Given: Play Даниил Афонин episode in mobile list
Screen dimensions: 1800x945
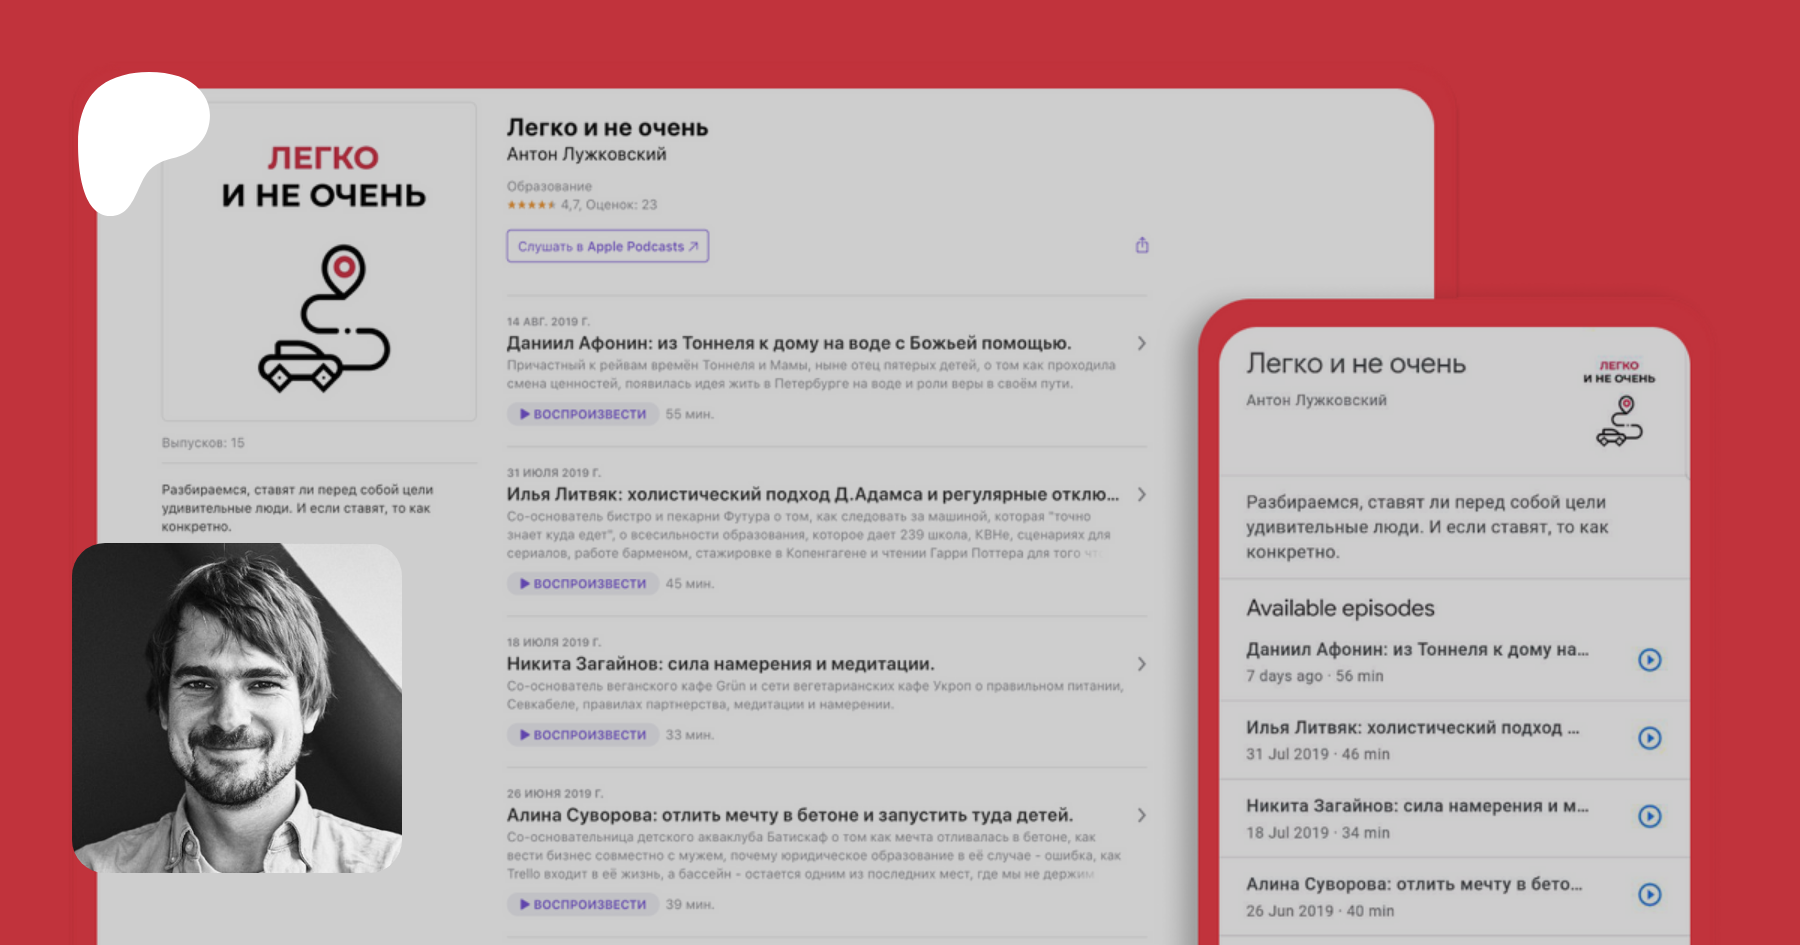Looking at the screenshot, I should pos(1649,660).
